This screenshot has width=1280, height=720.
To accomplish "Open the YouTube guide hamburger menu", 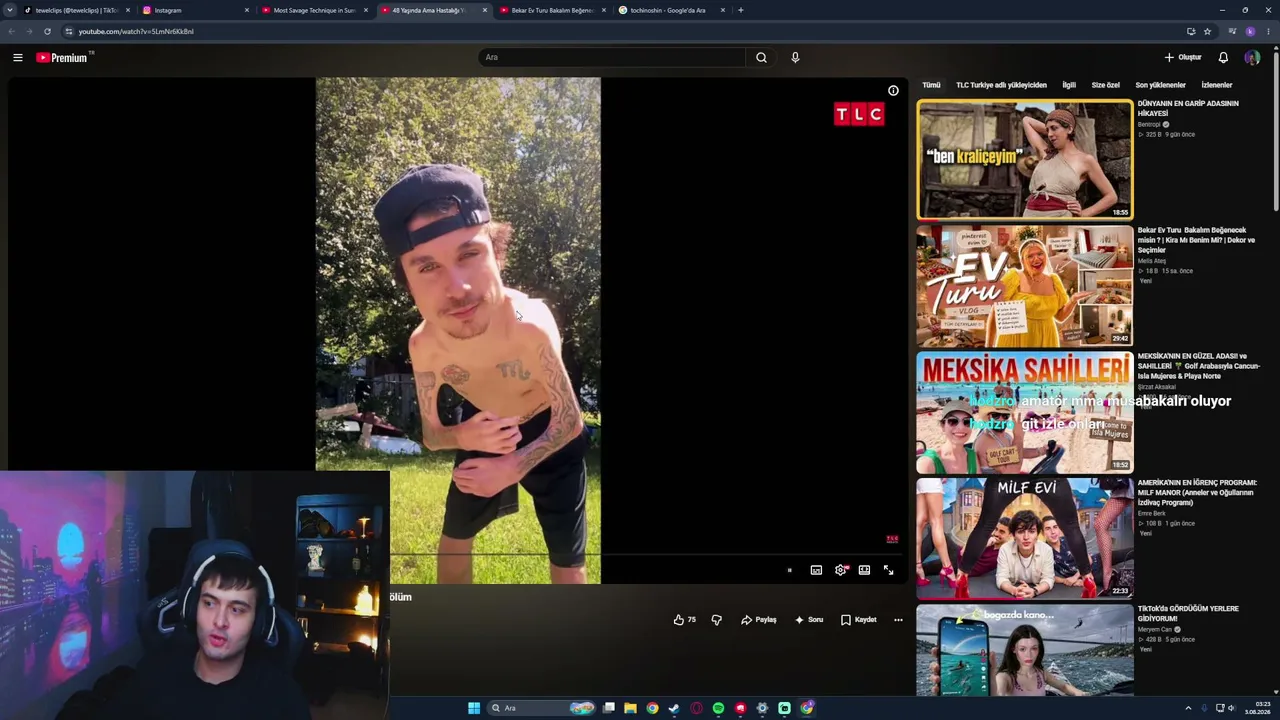I will click(x=17, y=58).
